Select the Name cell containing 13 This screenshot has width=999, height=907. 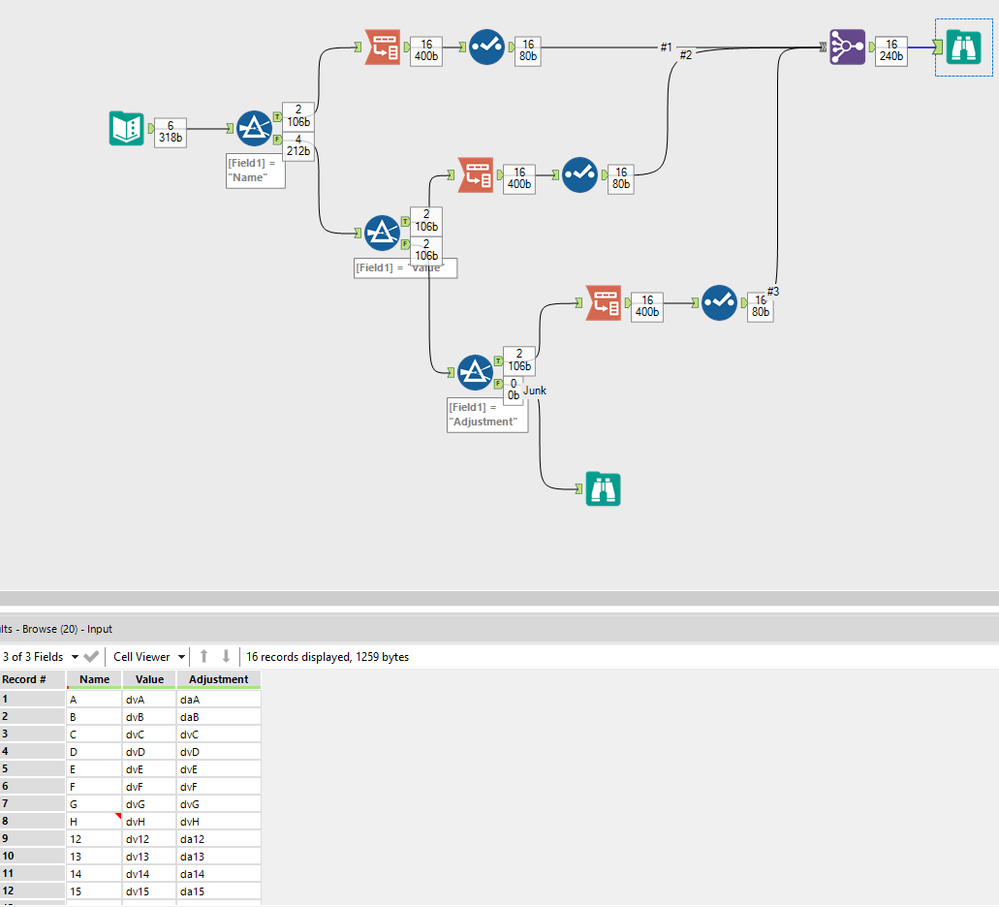tap(94, 856)
